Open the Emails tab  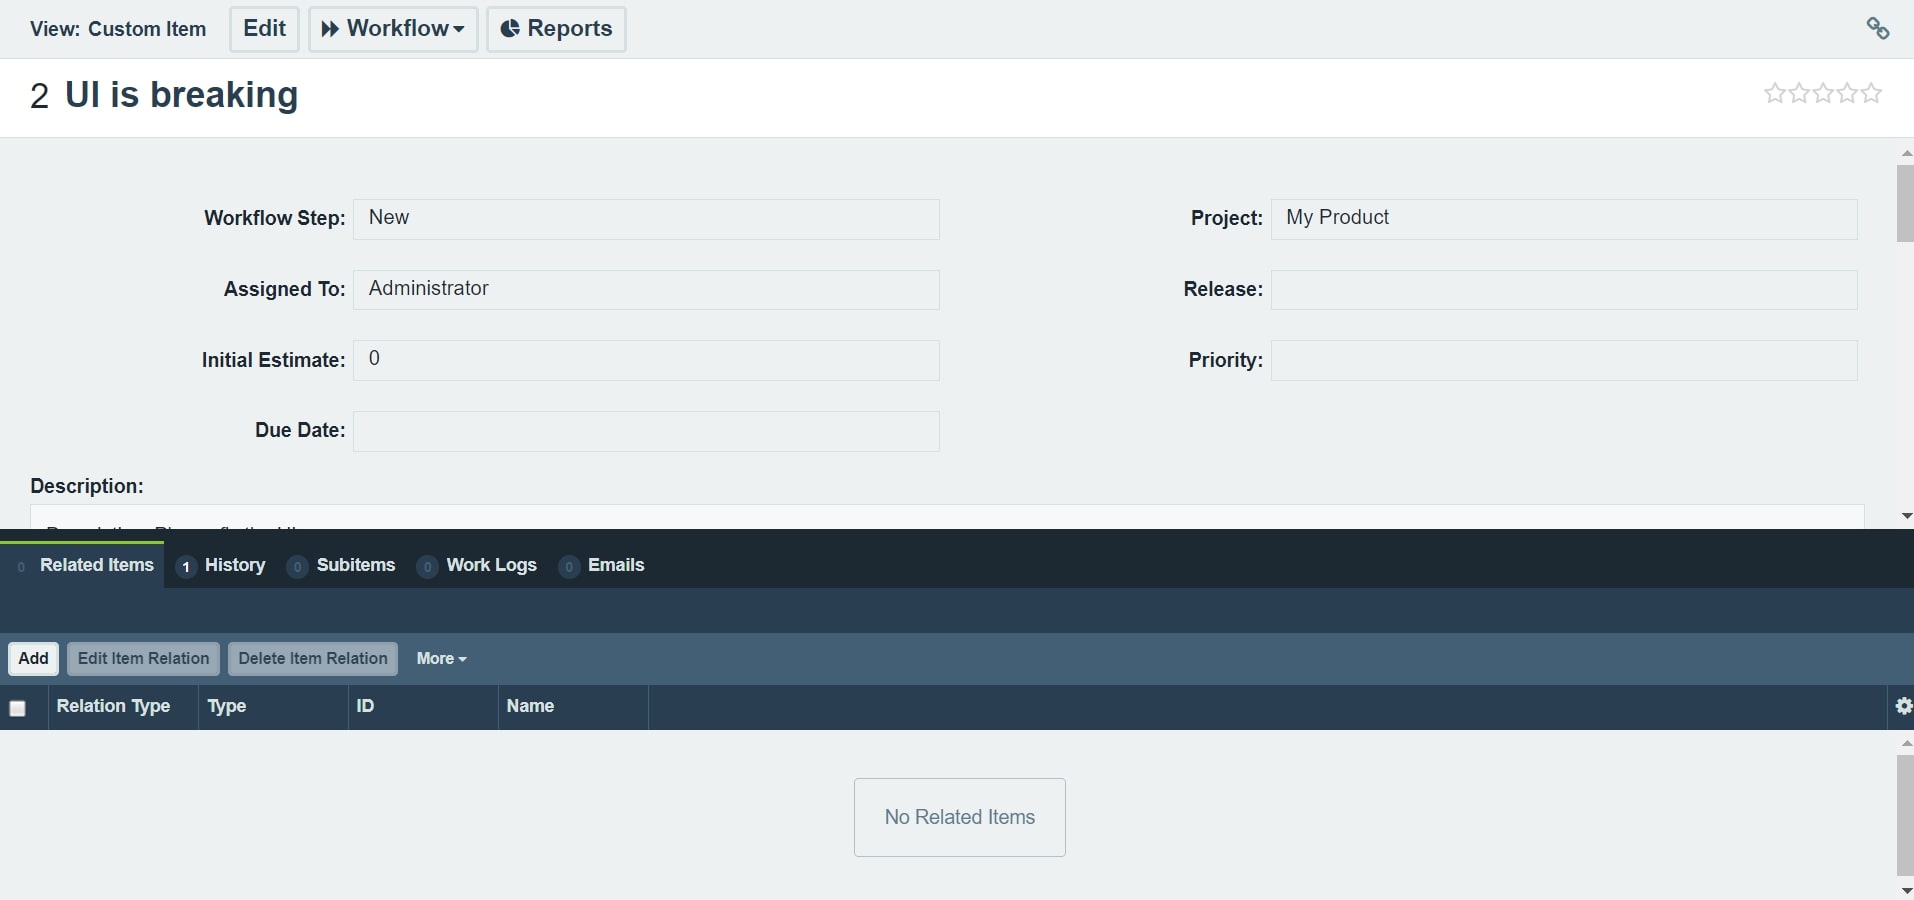click(x=602, y=565)
